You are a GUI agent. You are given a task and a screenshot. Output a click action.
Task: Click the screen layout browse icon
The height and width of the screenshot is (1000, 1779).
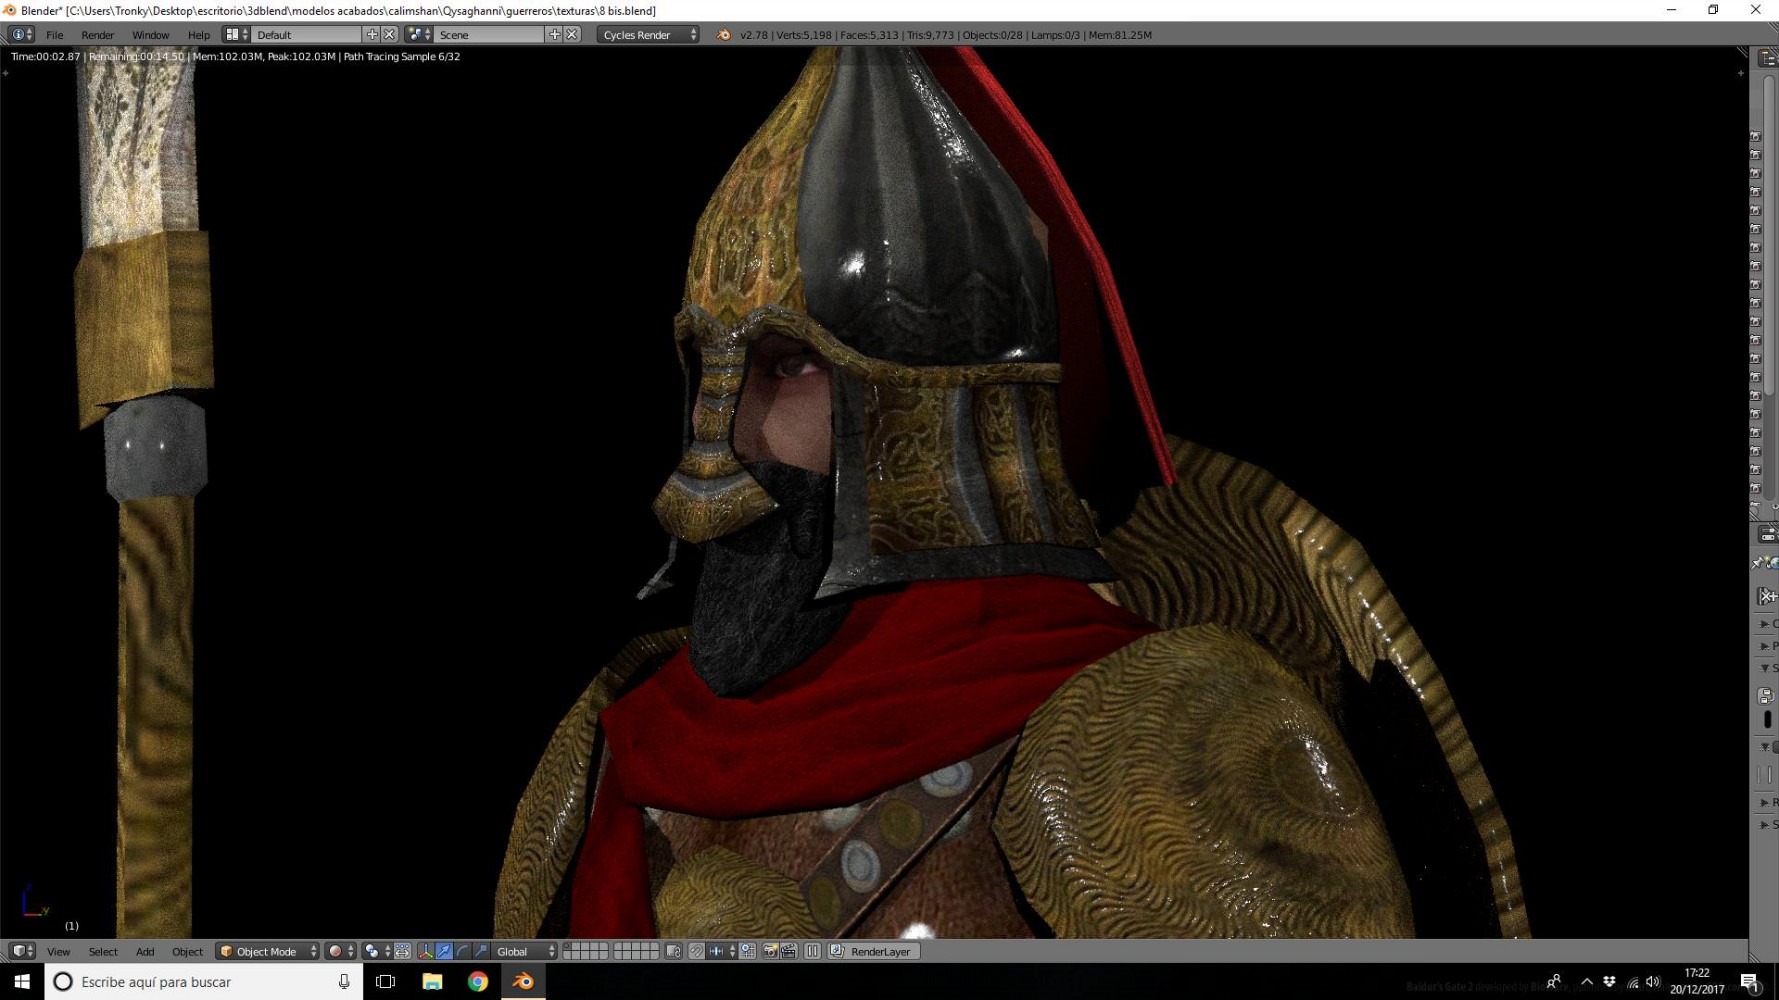(x=236, y=35)
